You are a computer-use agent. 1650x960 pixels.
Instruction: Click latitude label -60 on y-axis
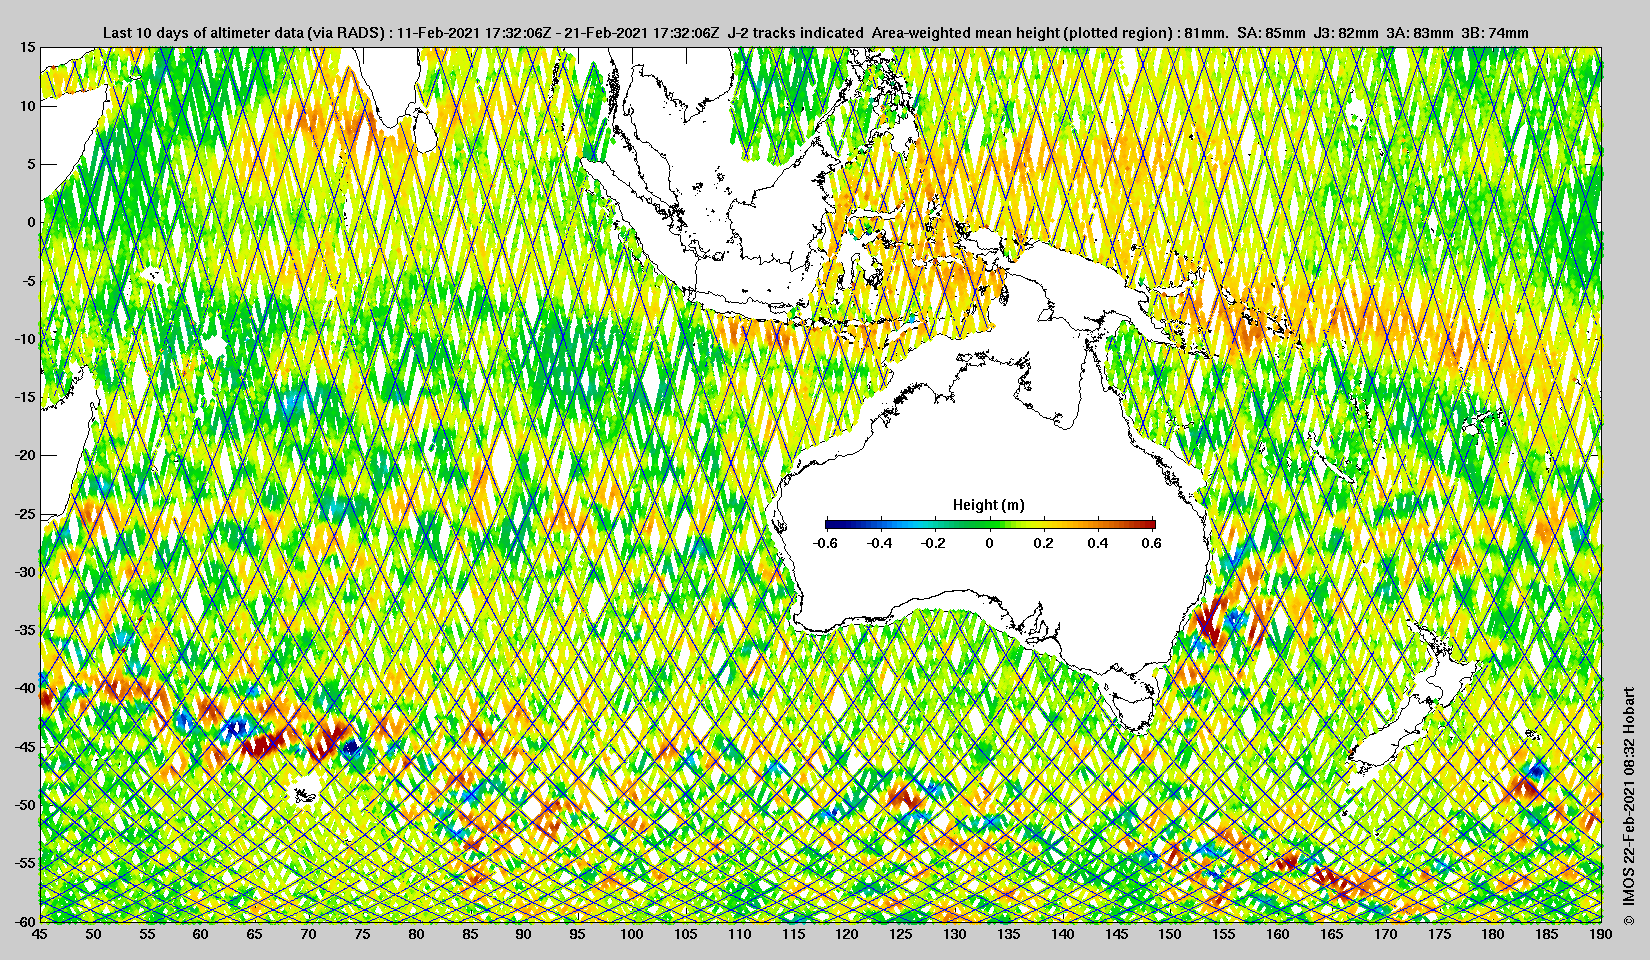(x=25, y=920)
